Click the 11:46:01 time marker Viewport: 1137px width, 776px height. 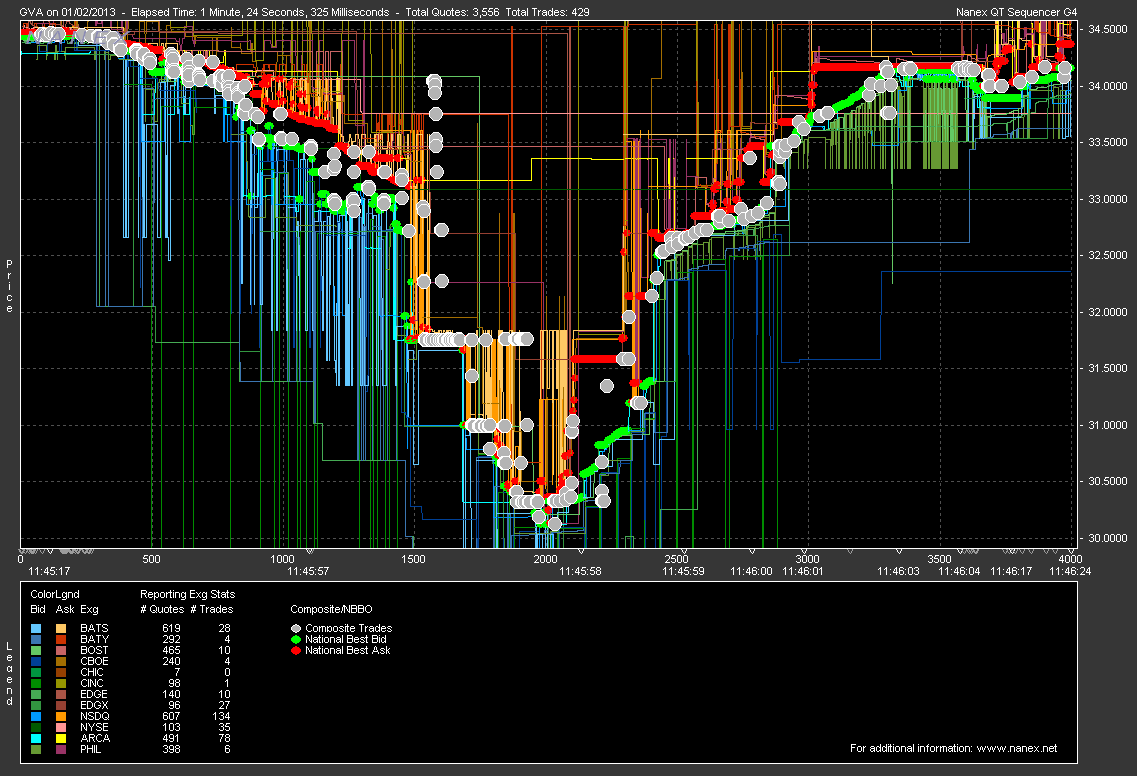click(803, 571)
